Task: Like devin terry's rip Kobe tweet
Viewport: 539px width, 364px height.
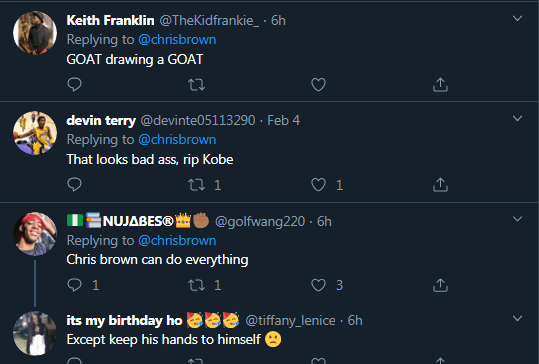Action: 318,185
